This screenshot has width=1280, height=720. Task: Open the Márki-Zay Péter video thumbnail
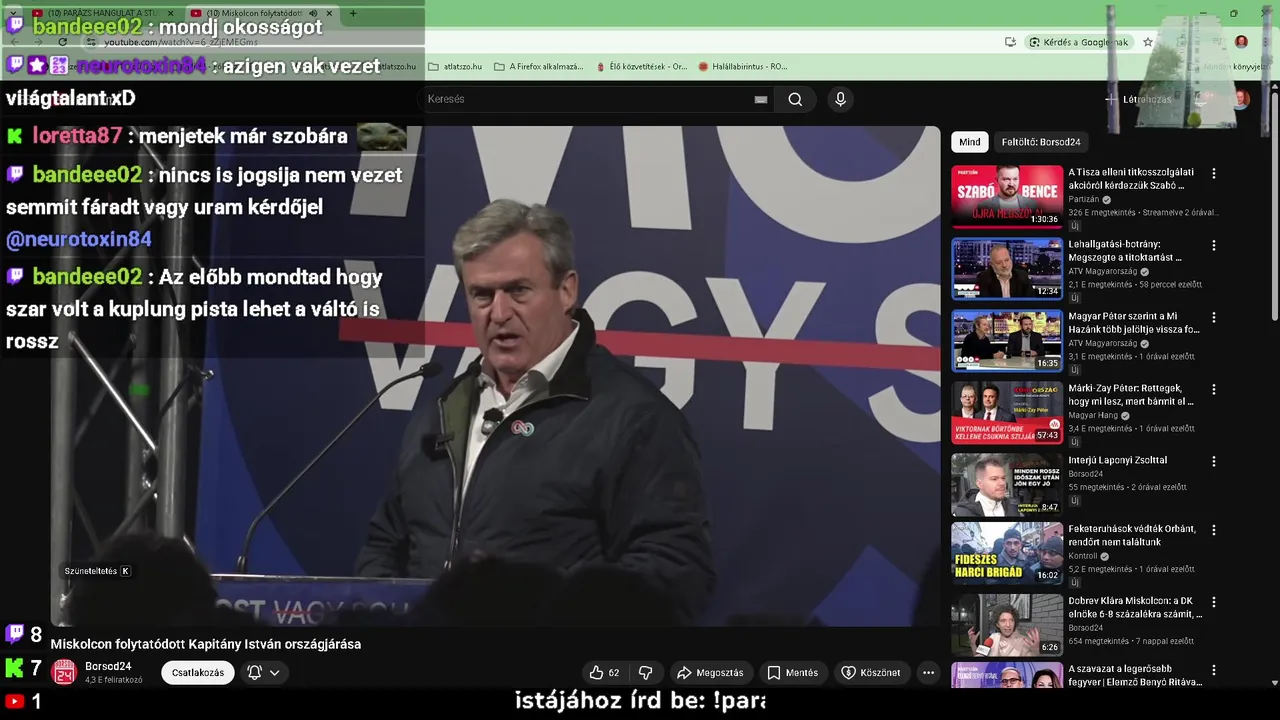point(1007,413)
